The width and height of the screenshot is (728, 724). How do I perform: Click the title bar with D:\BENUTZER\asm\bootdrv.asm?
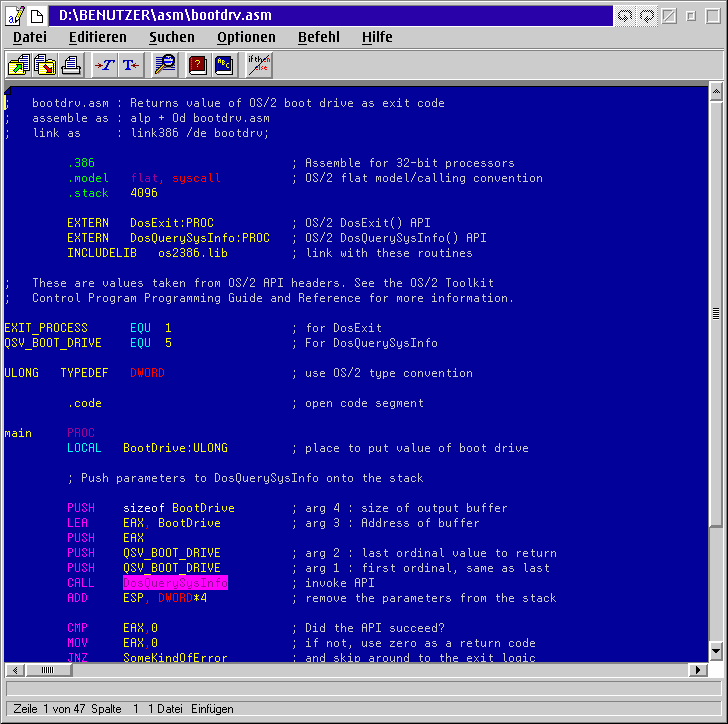331,16
